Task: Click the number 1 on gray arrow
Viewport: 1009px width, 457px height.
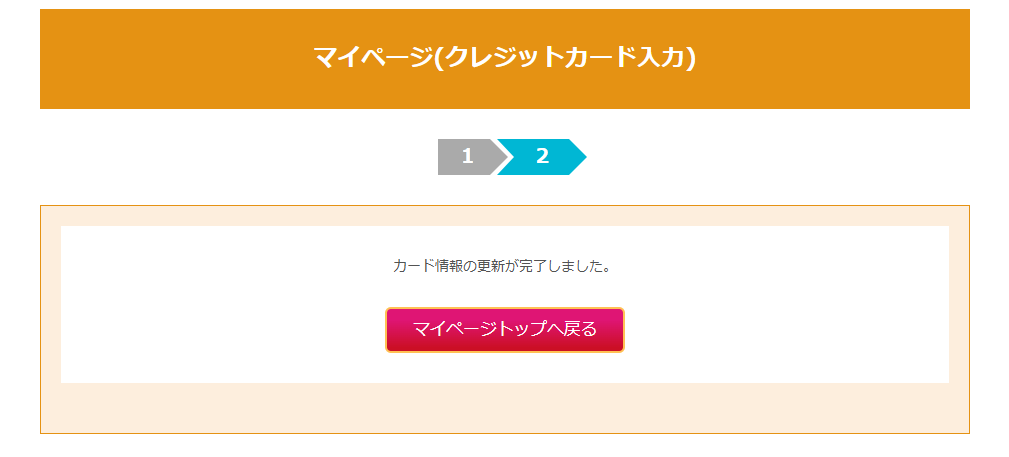Action: pos(467,157)
